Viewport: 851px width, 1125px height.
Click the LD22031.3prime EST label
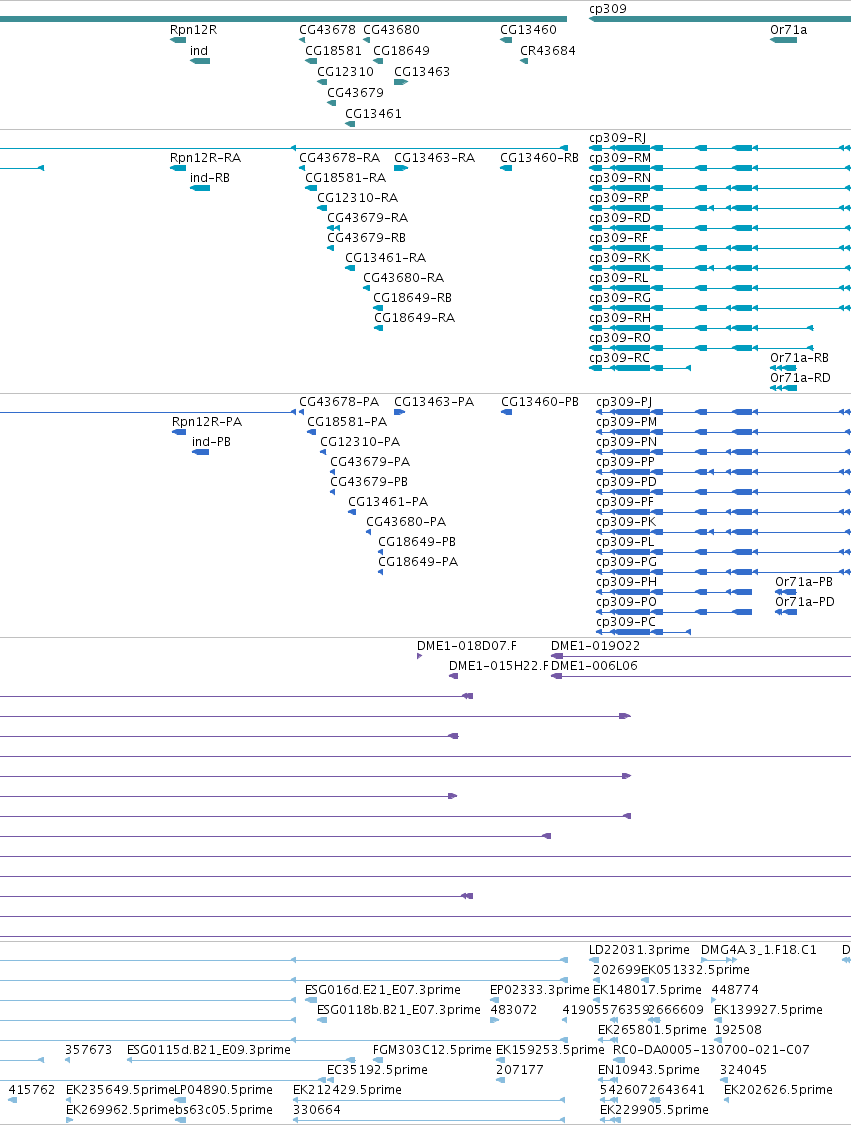[639, 949]
